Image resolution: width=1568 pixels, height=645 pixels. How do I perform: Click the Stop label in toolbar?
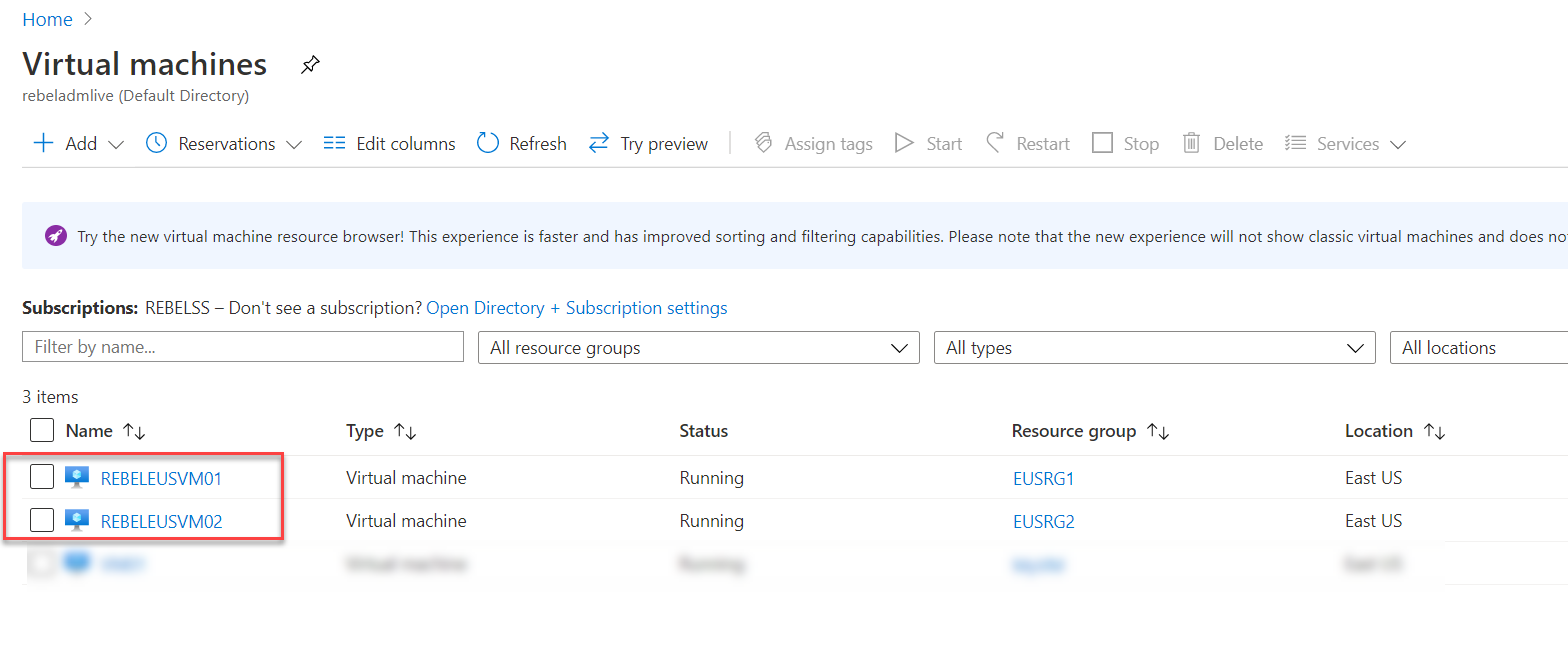pyautogui.click(x=1141, y=144)
